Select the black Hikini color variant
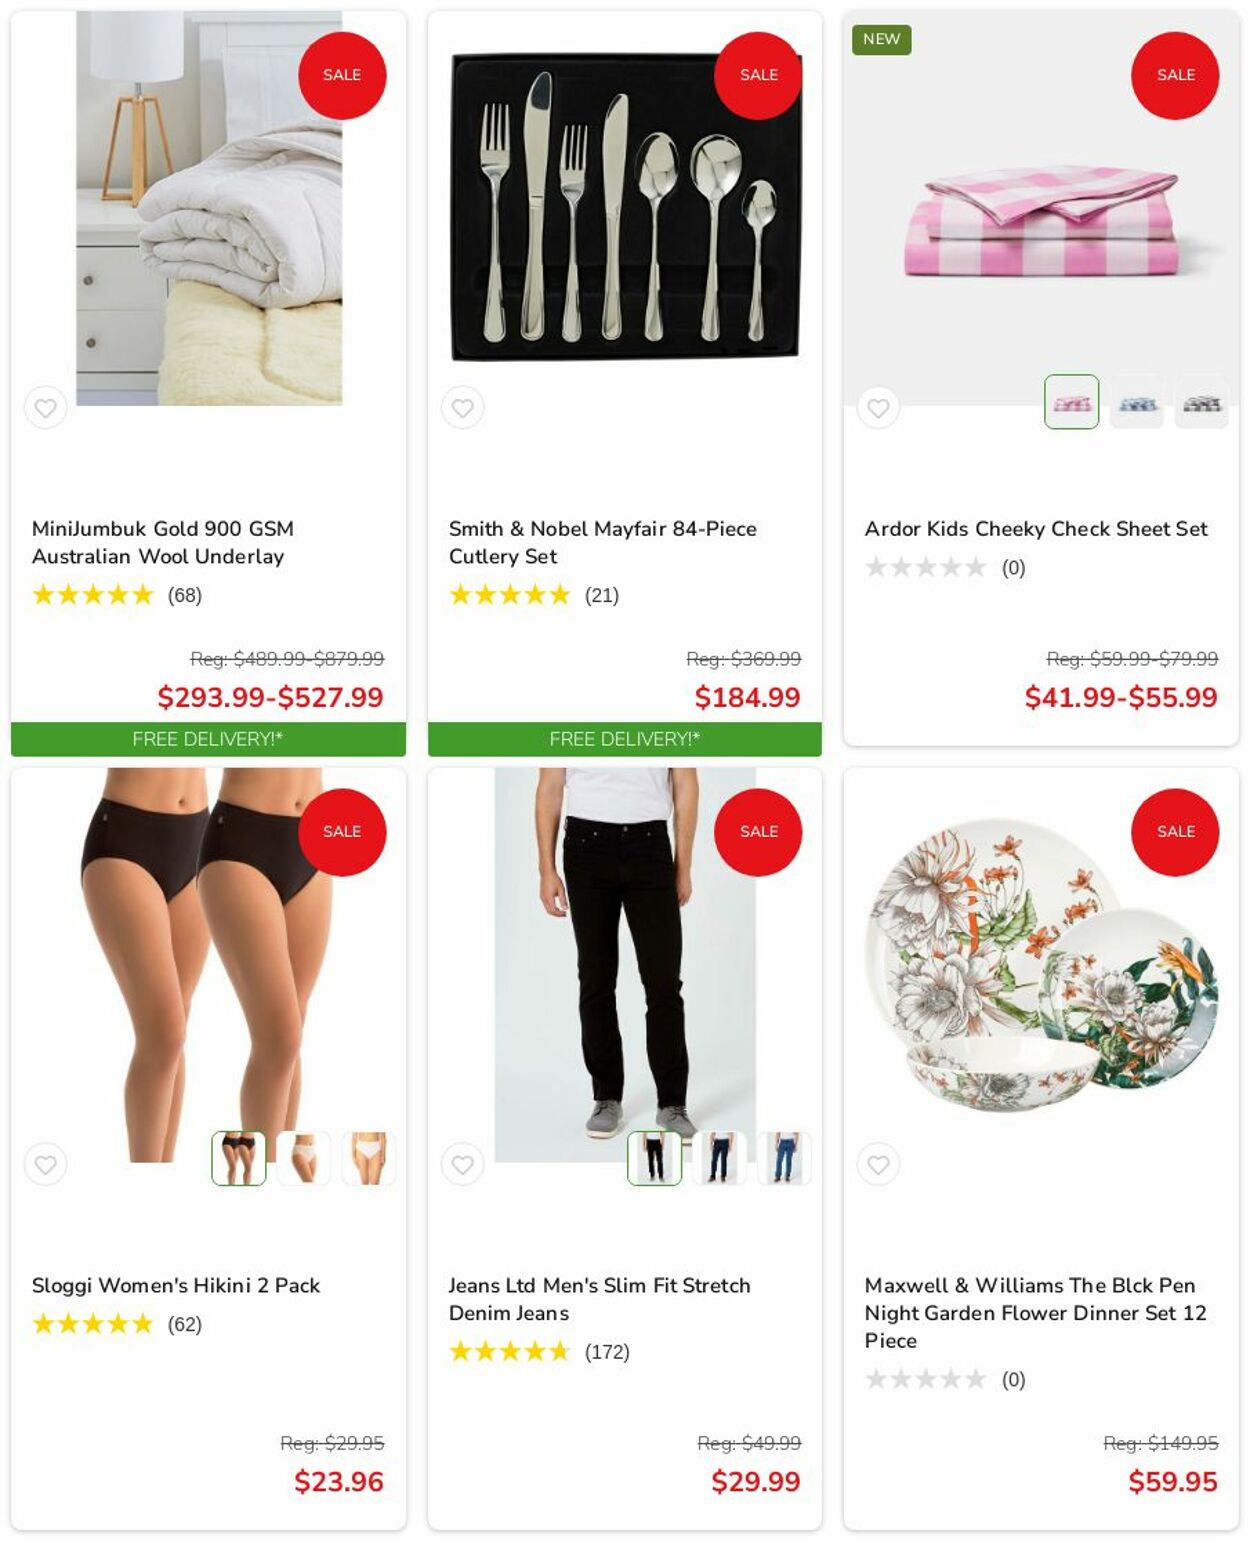1250x1541 pixels. [x=238, y=1158]
